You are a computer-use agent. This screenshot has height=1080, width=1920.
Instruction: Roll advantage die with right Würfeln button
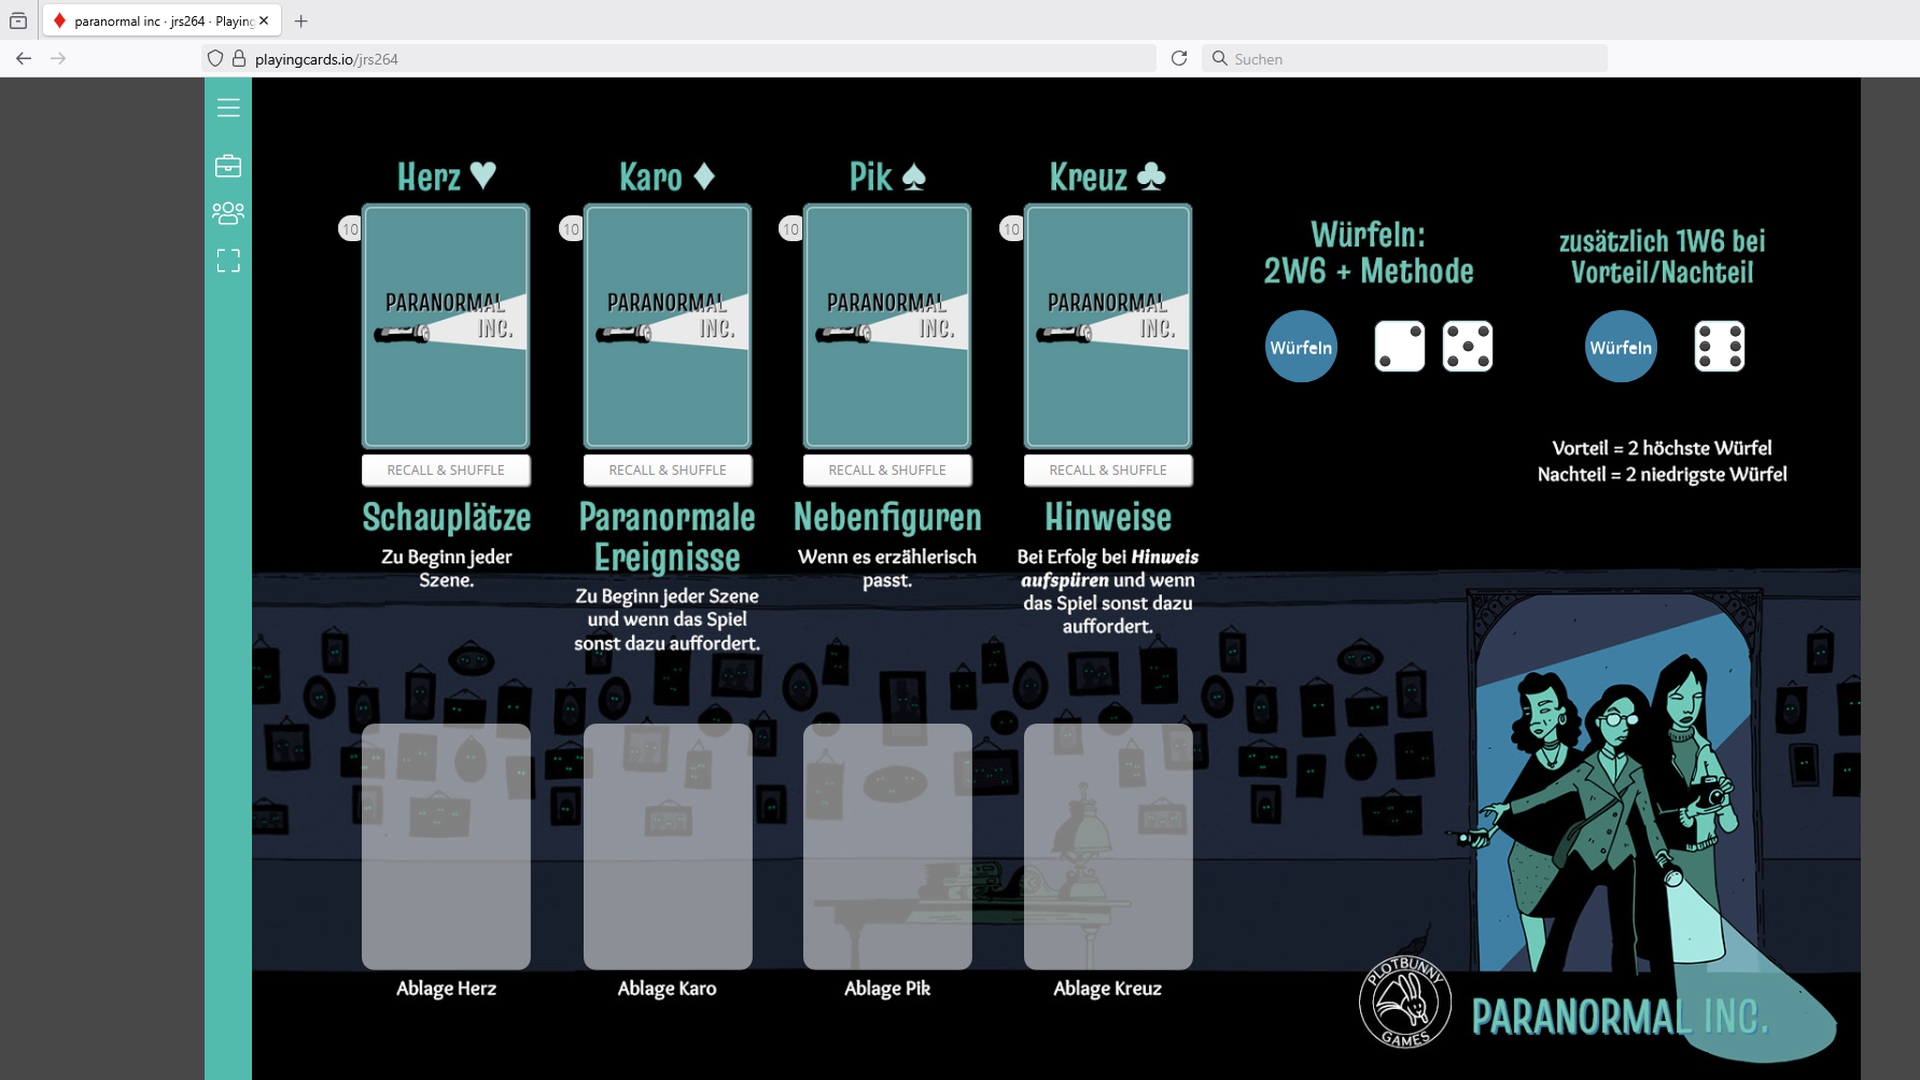pos(1620,347)
